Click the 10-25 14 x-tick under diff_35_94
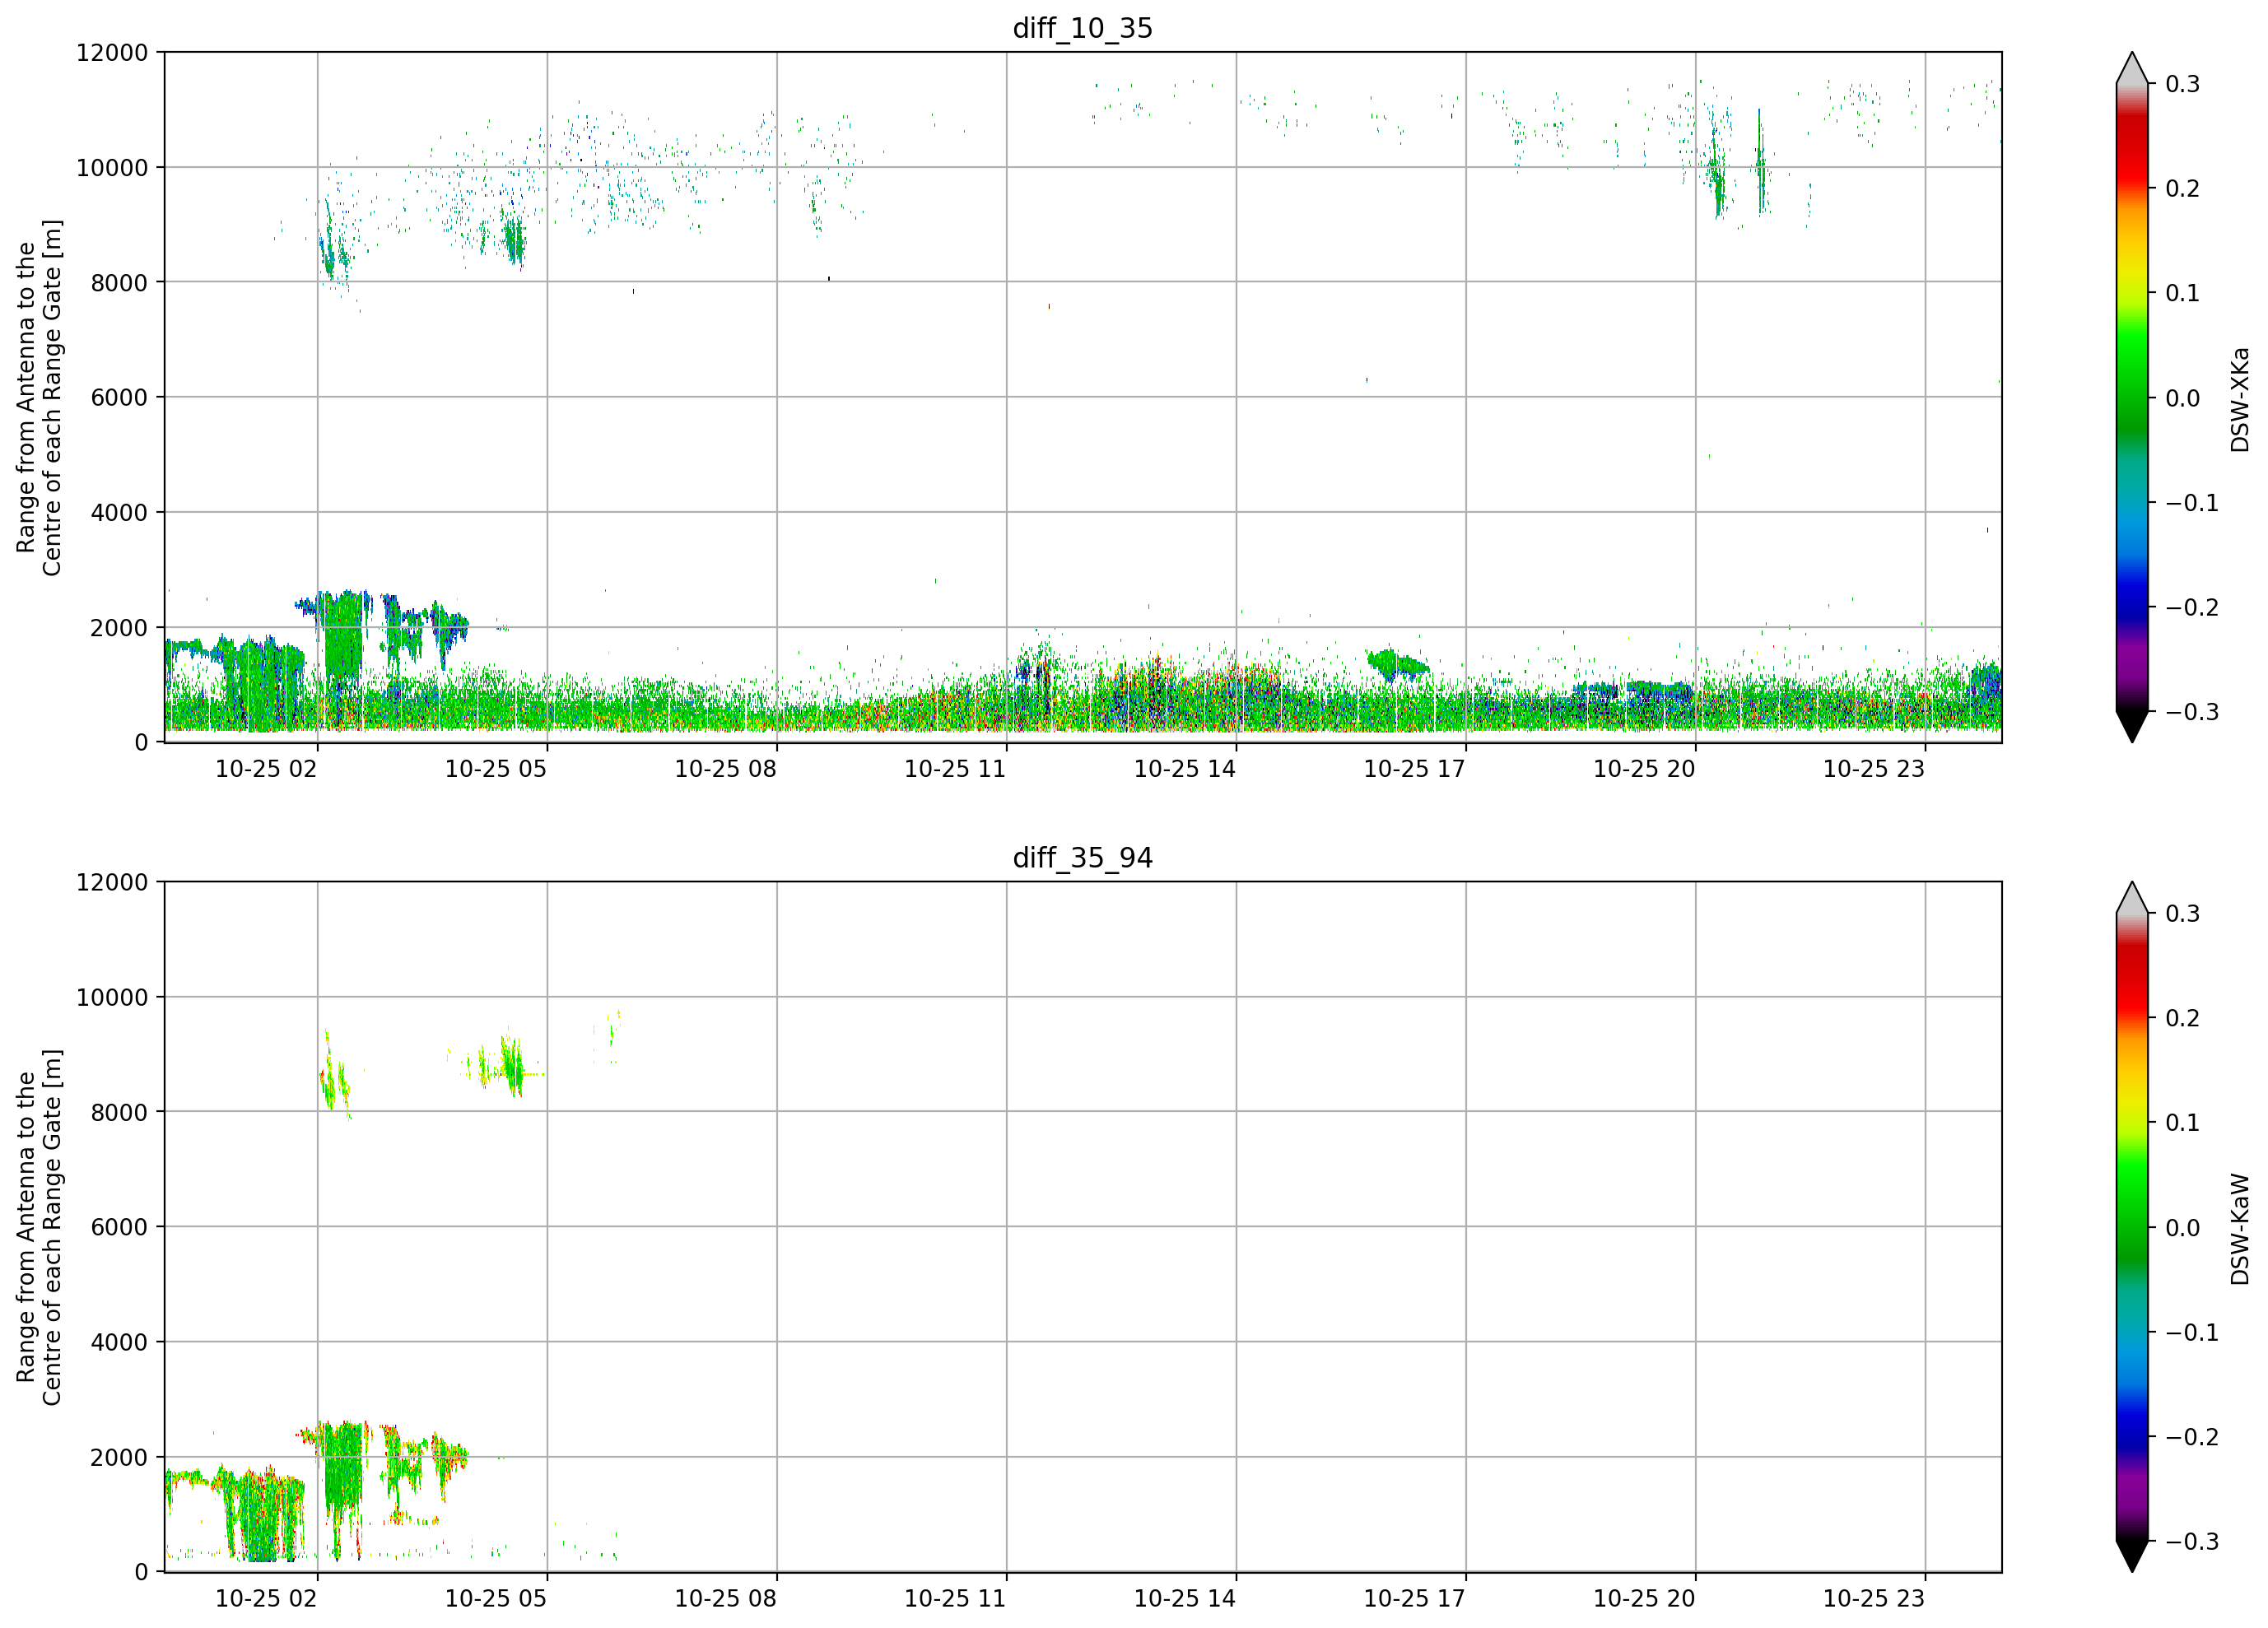Screen dimensions: 2268x1628 click(x=1185, y=1599)
